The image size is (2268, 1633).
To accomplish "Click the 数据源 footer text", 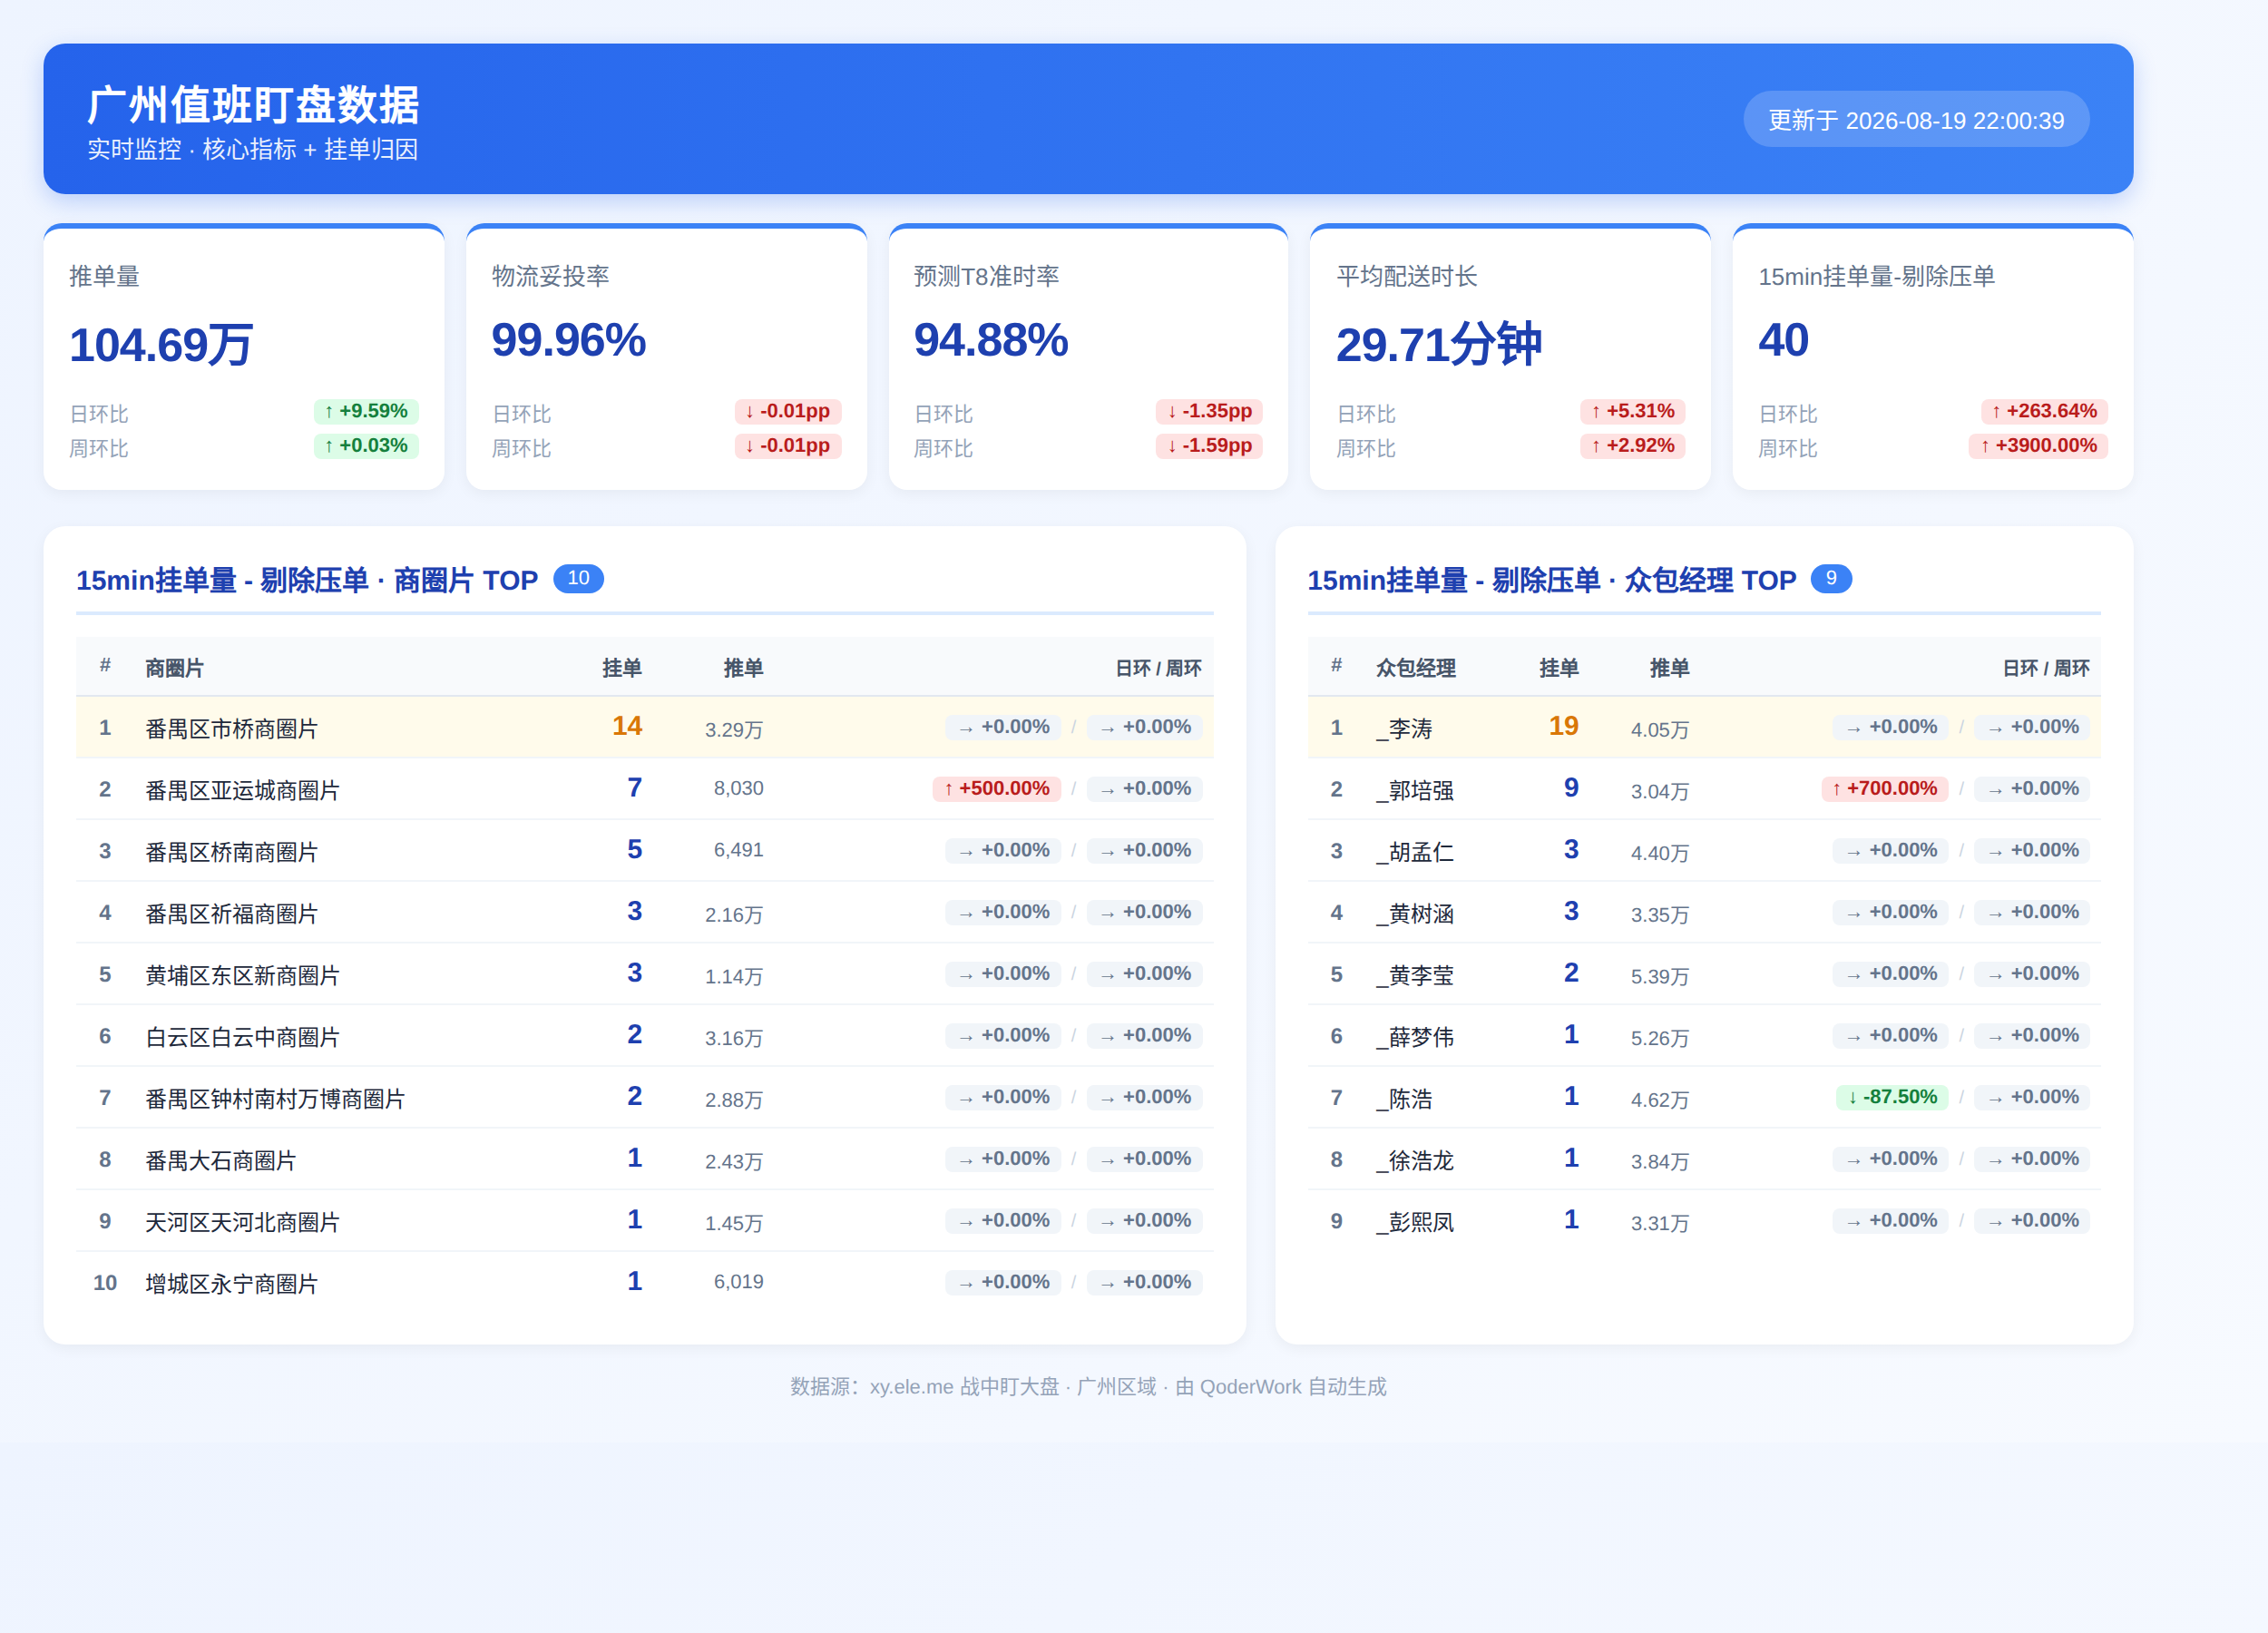I will (1088, 1387).
